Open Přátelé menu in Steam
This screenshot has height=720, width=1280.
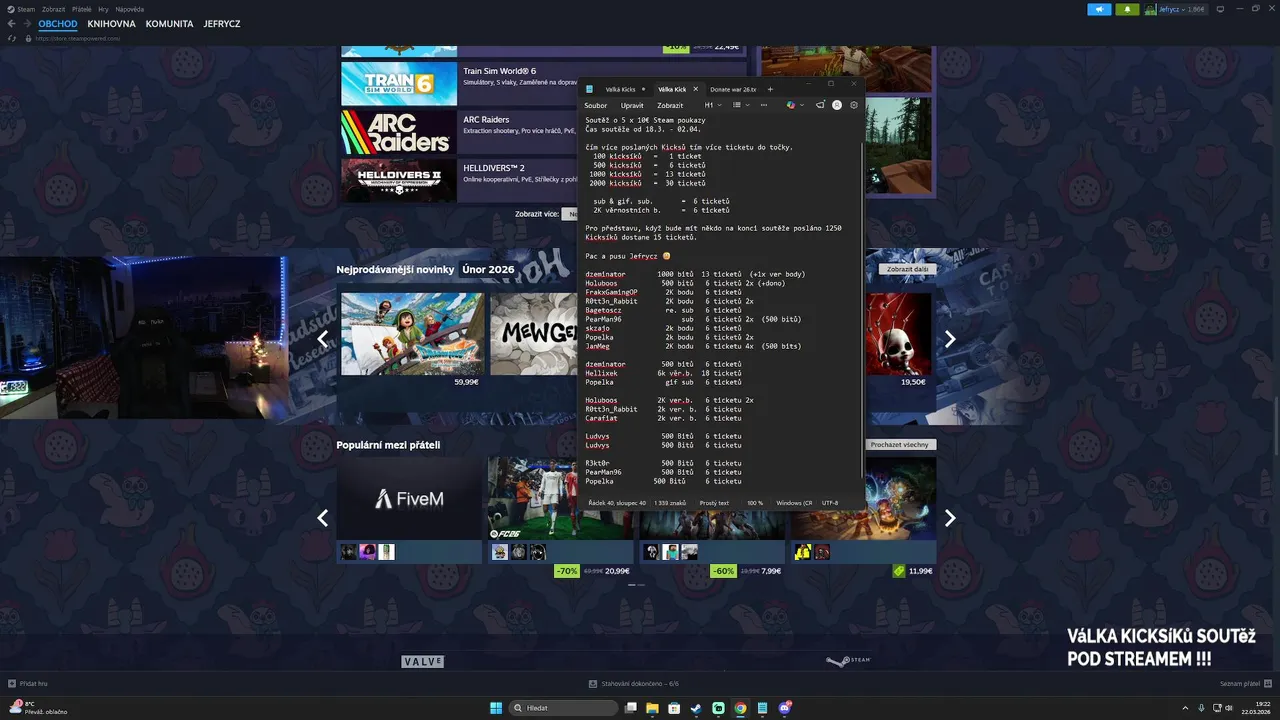(81, 9)
